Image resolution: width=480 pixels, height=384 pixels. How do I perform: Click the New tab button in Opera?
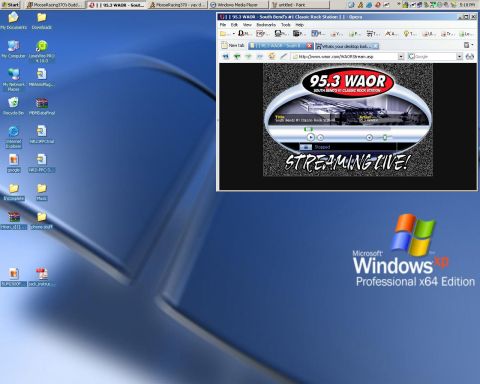pyautogui.click(x=233, y=45)
